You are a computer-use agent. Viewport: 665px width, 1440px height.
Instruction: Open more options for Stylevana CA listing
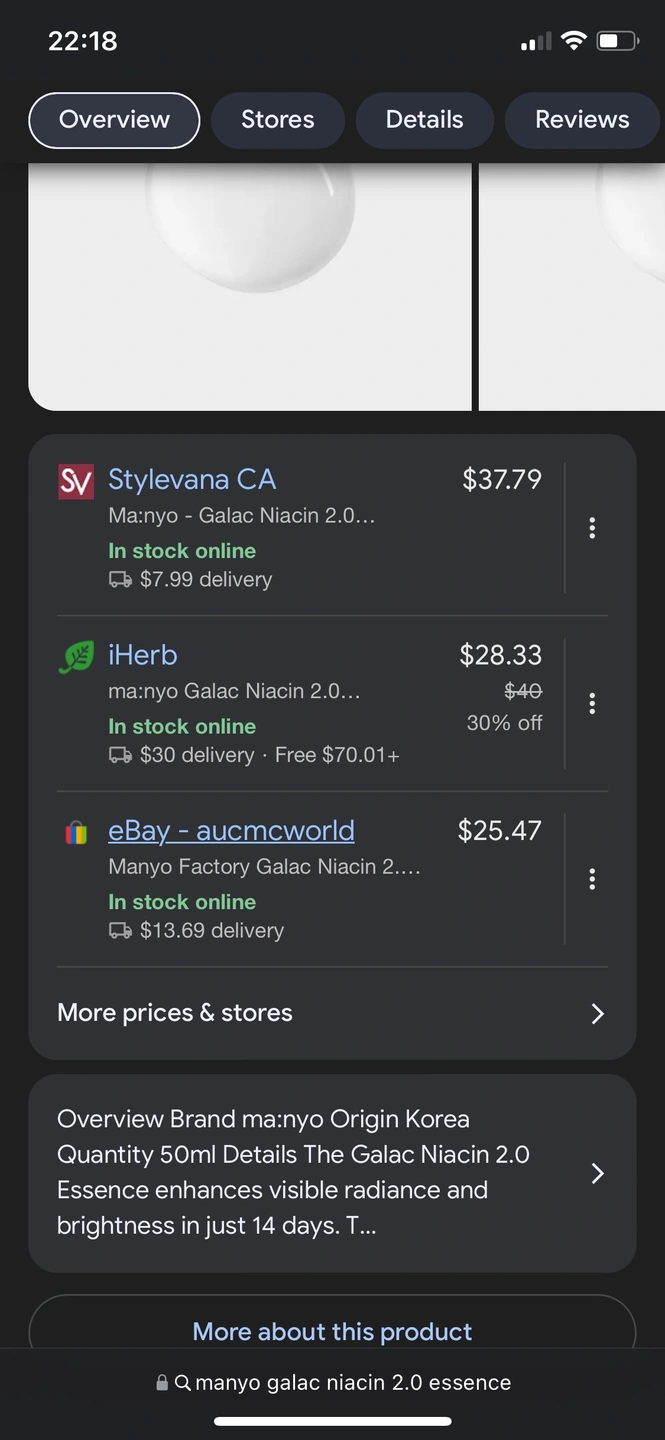click(592, 528)
